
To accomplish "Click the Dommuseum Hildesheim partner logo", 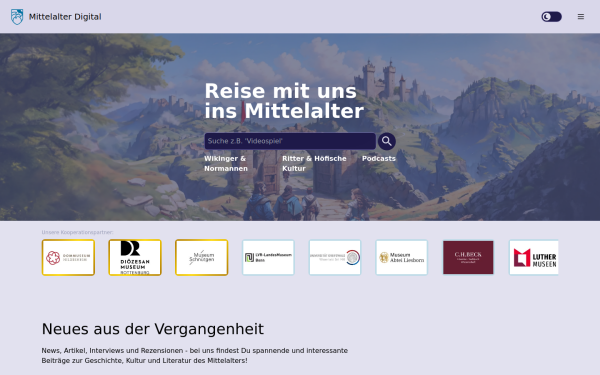I will 68,258.
